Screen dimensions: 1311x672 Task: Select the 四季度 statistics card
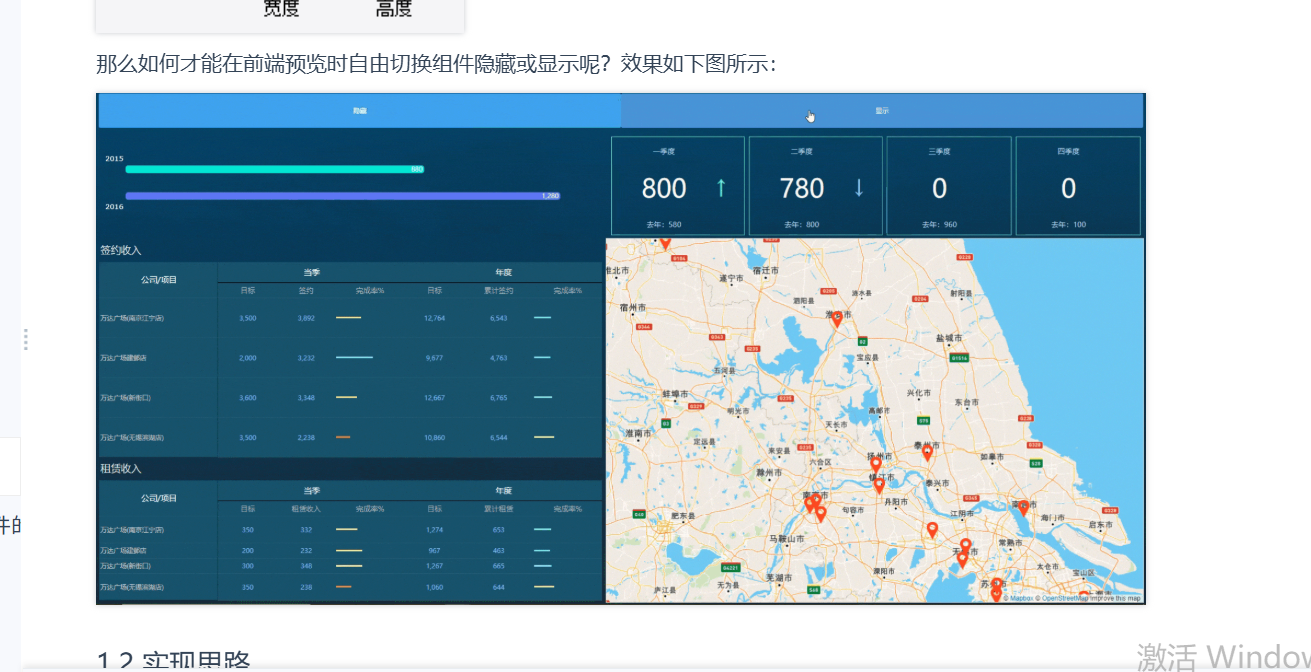1078,186
